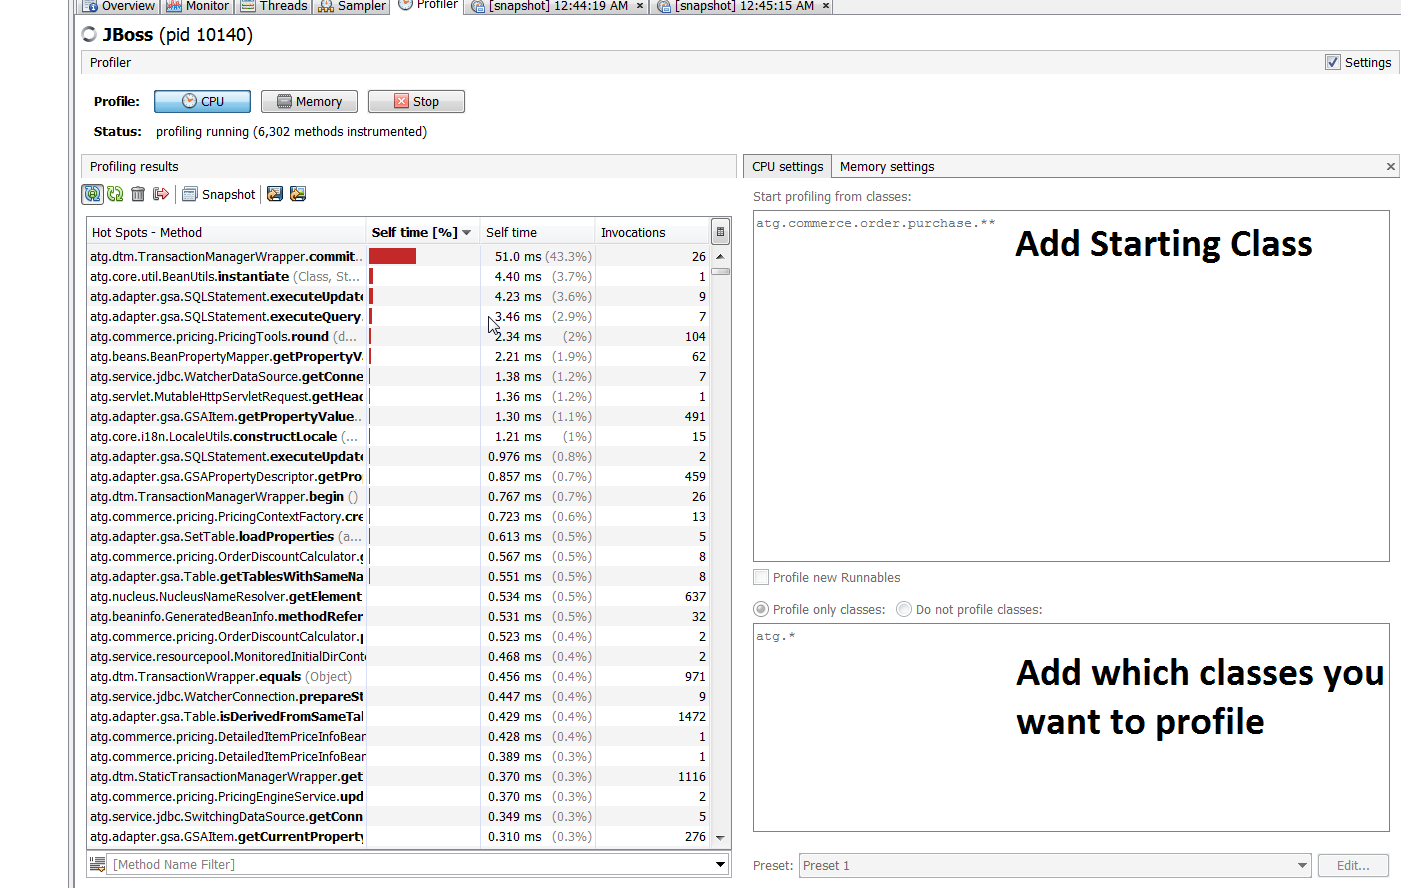The image size is (1401, 888).
Task: Select the PricingTools.round method row
Action: click(398, 336)
